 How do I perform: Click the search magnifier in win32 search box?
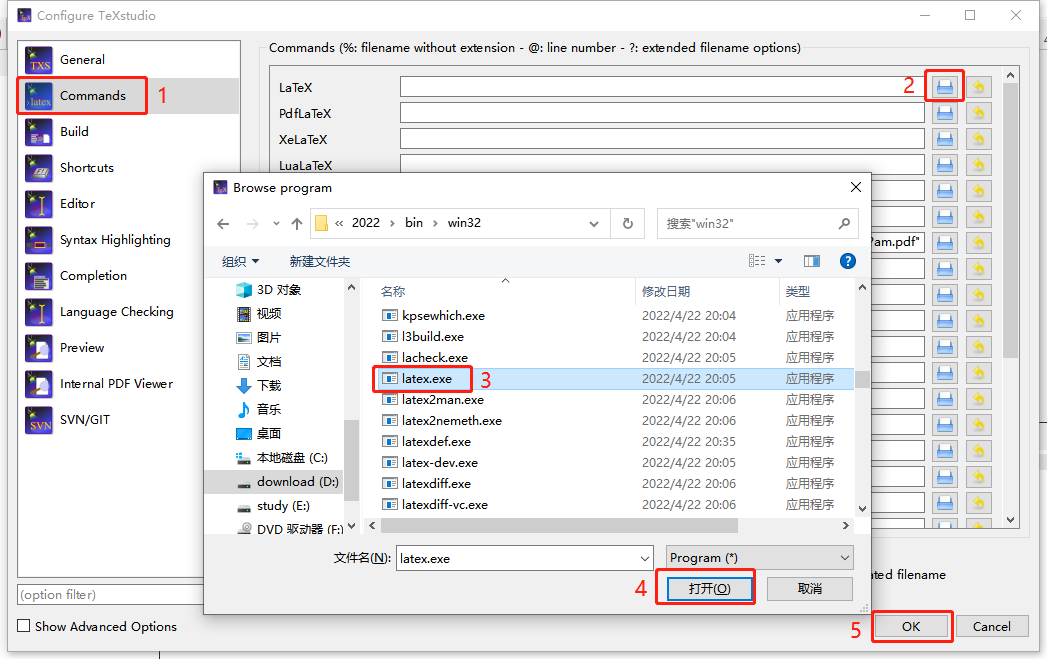pos(844,224)
